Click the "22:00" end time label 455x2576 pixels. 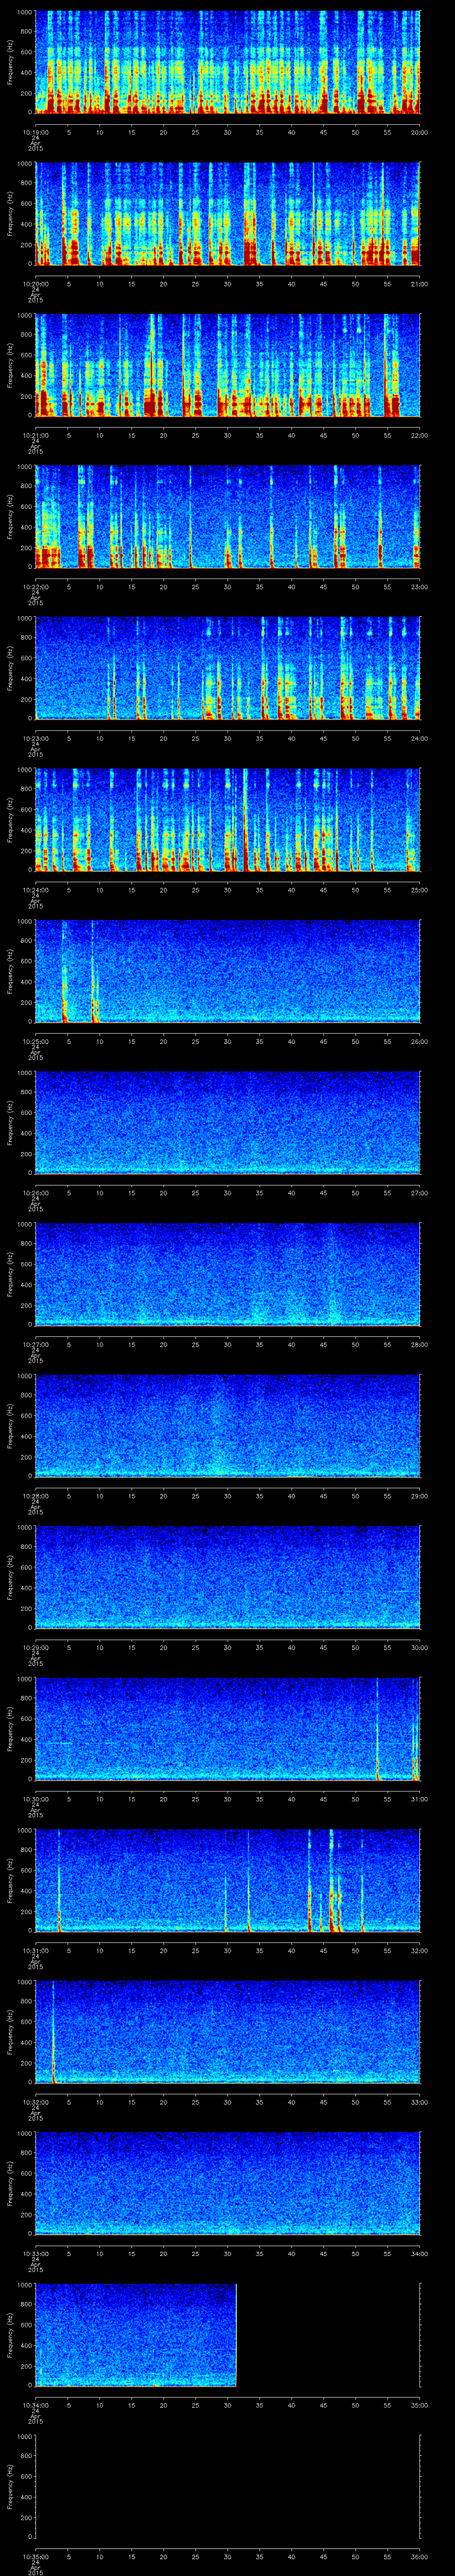click(x=419, y=435)
